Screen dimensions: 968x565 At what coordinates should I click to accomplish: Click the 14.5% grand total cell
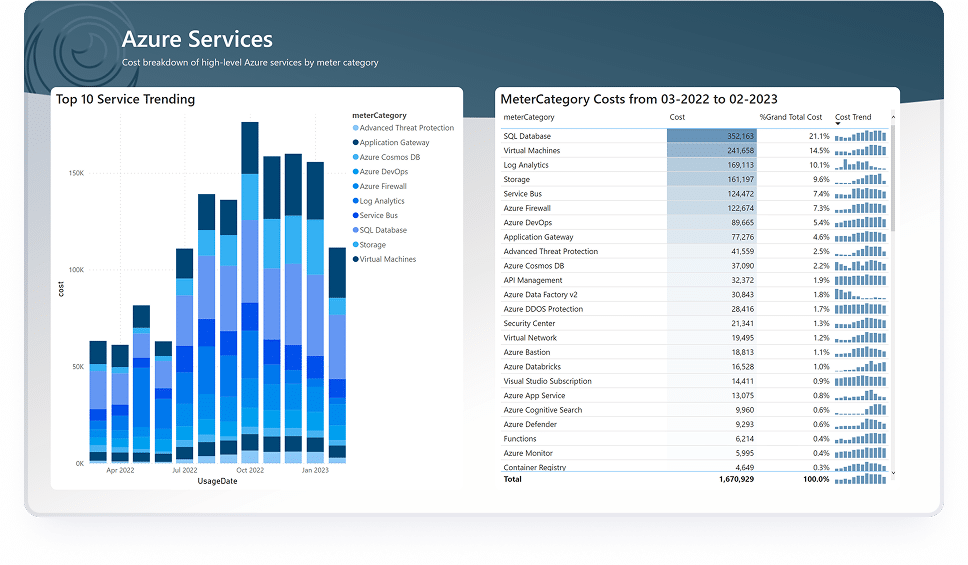[x=819, y=151]
